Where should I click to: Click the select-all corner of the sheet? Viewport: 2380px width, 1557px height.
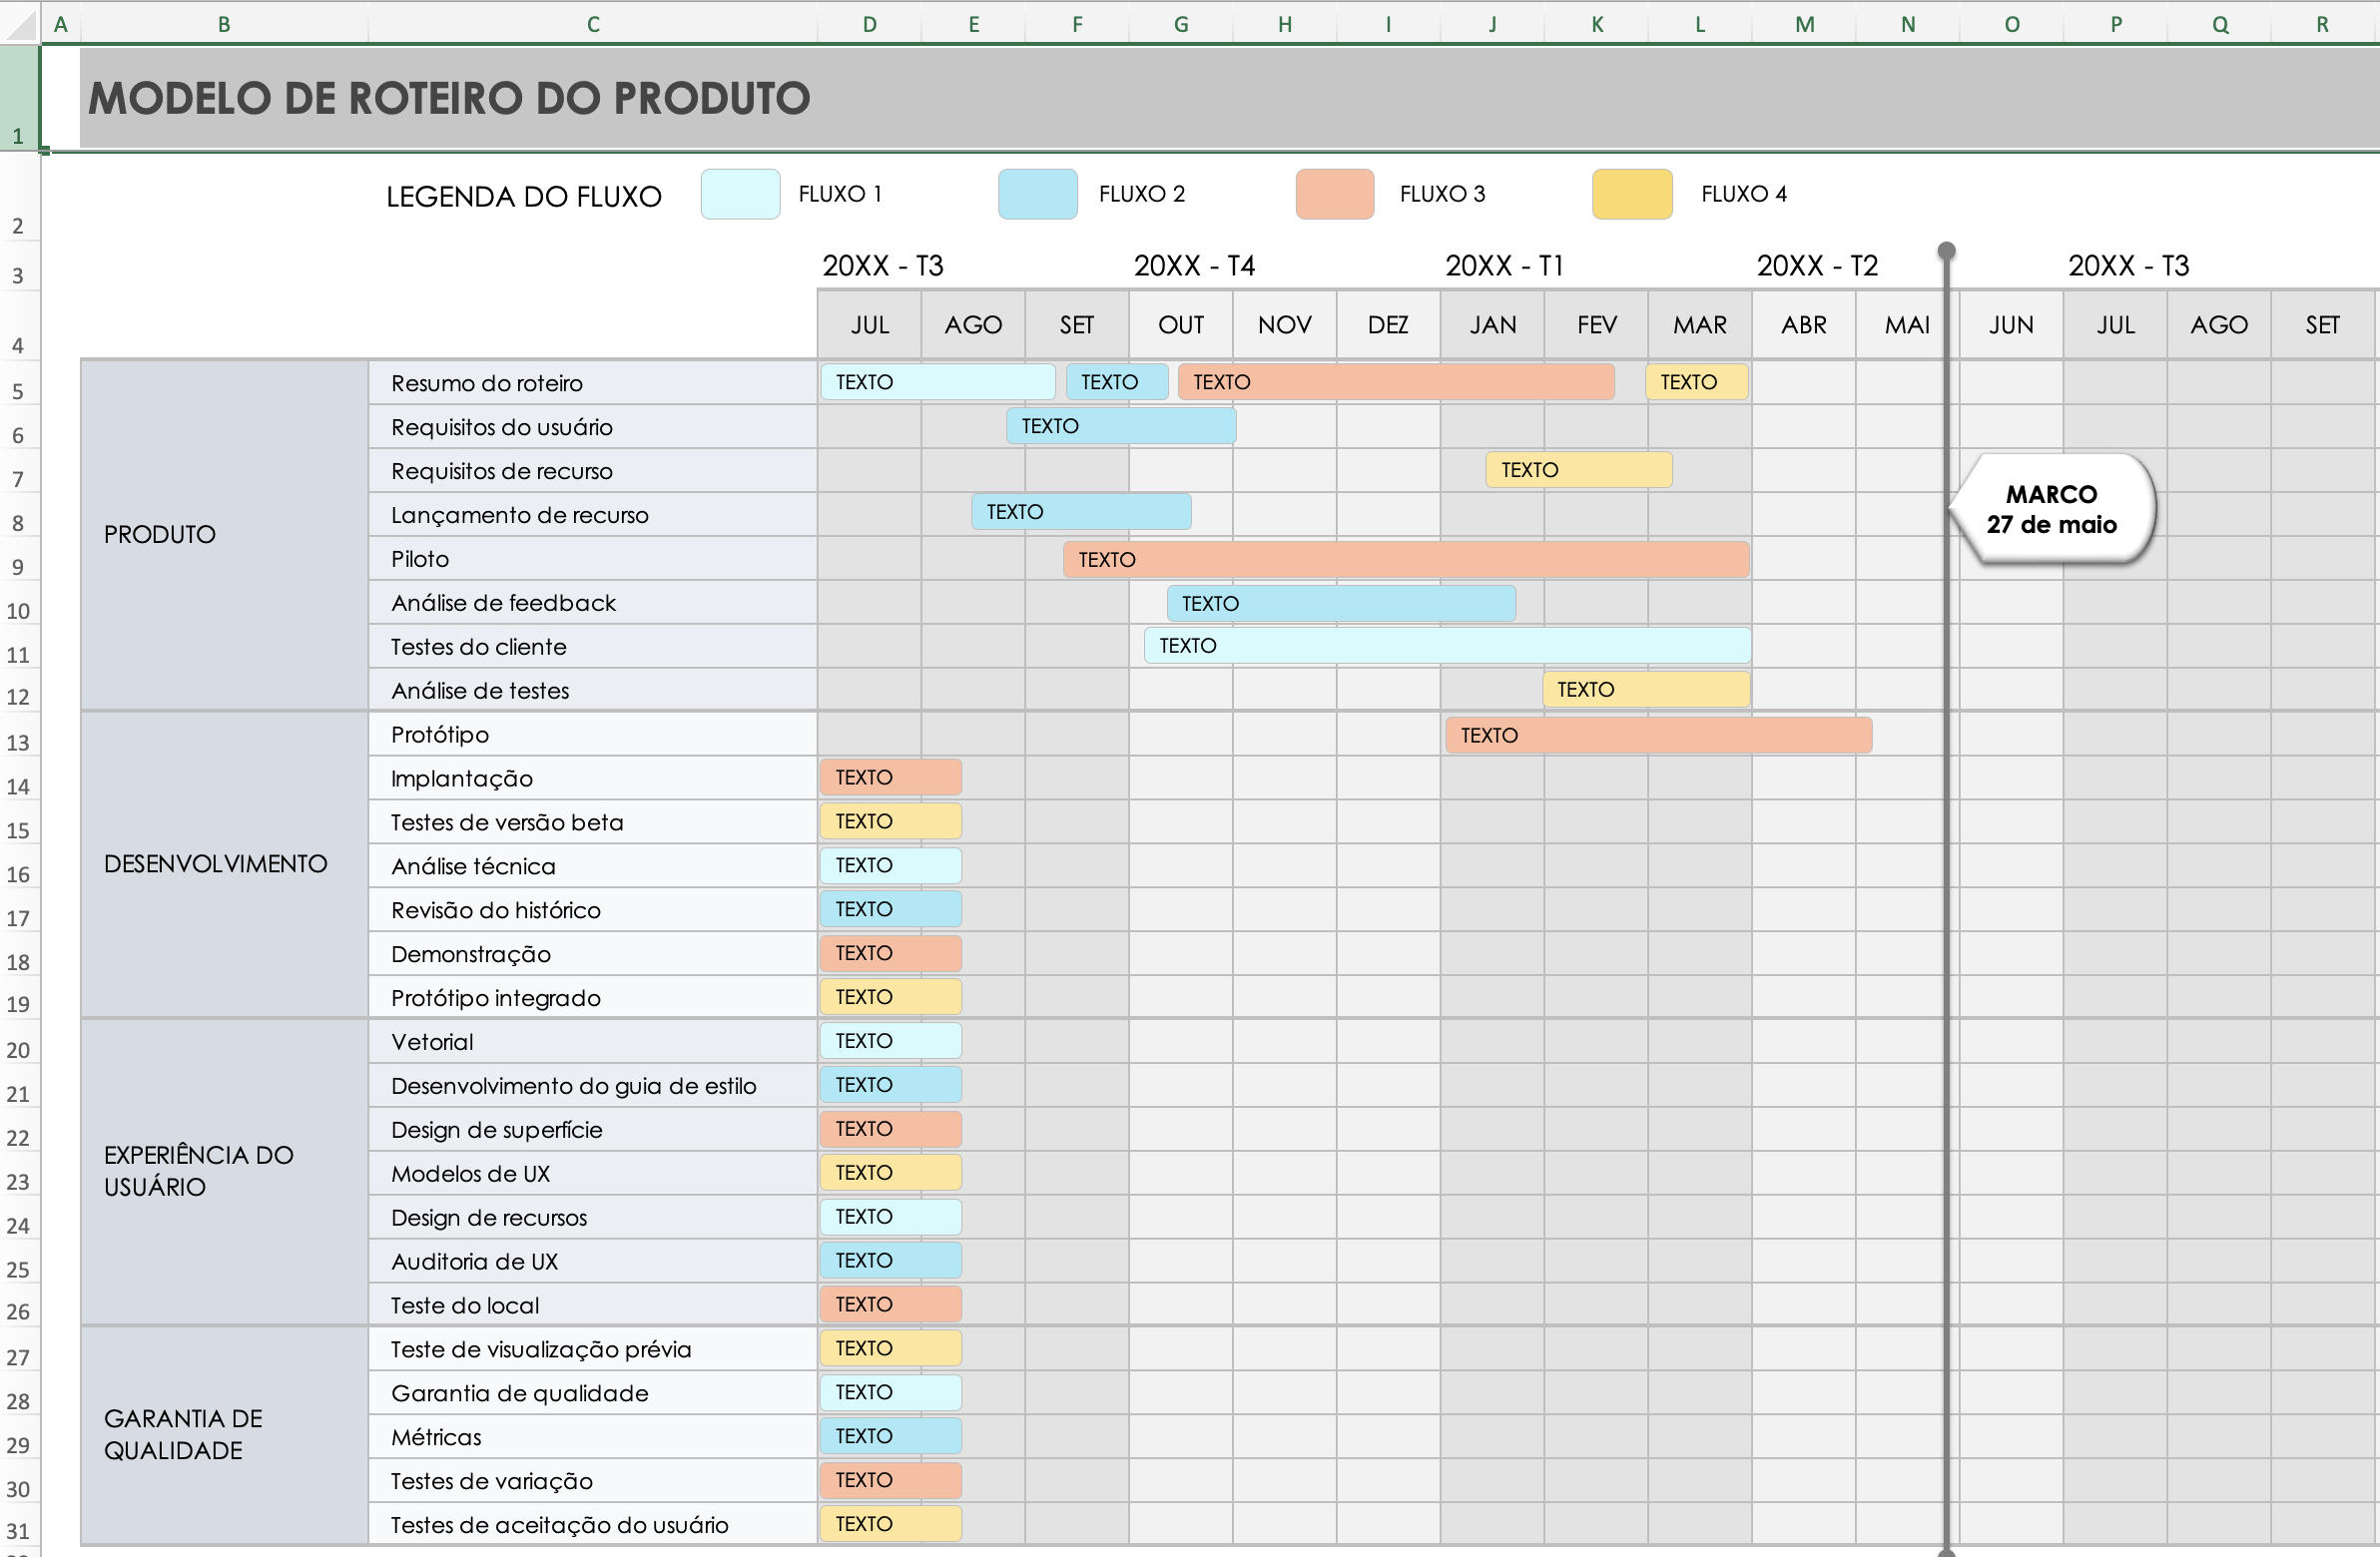(x=19, y=23)
